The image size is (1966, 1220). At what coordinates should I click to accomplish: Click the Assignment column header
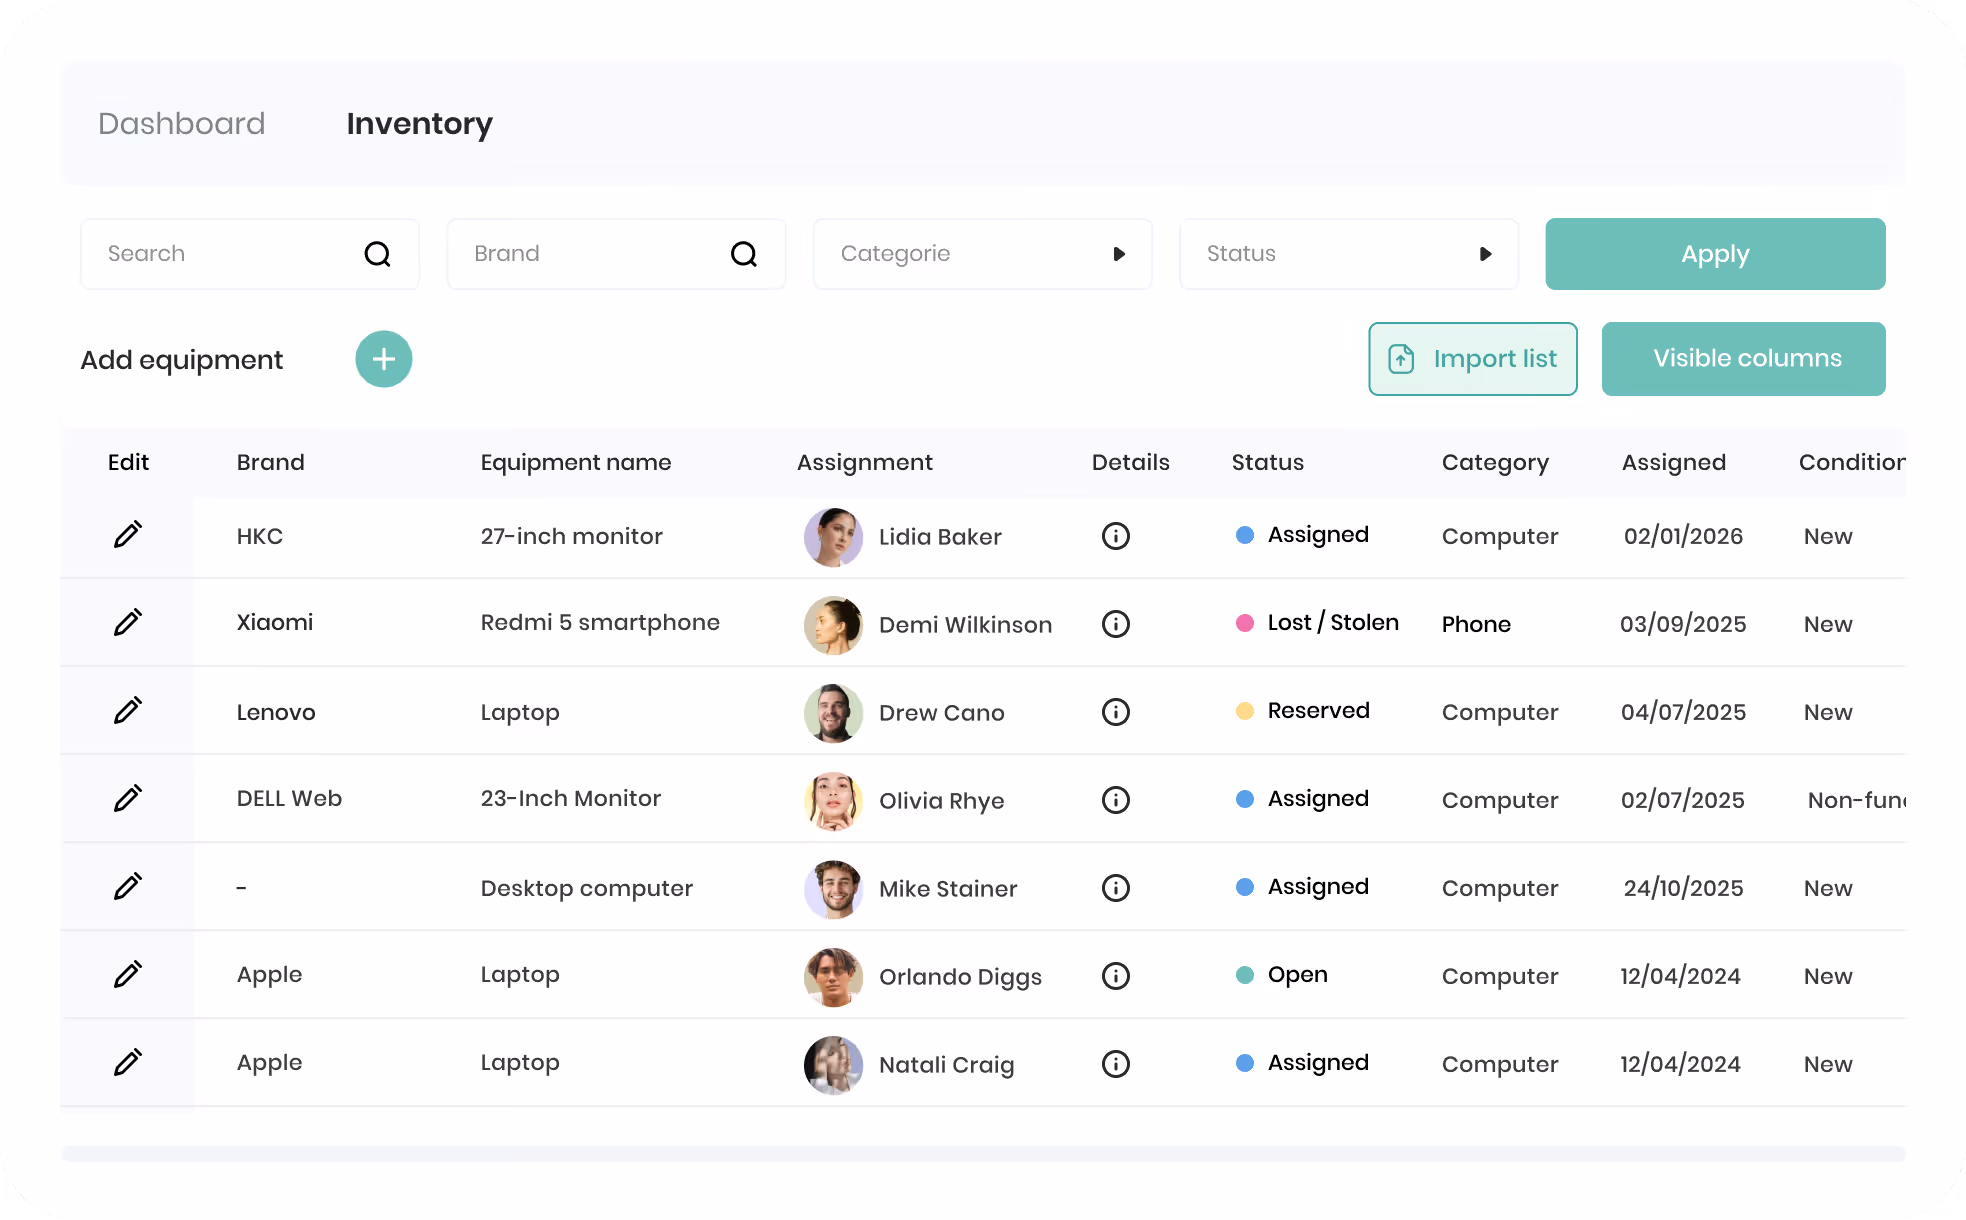pyautogui.click(x=864, y=462)
